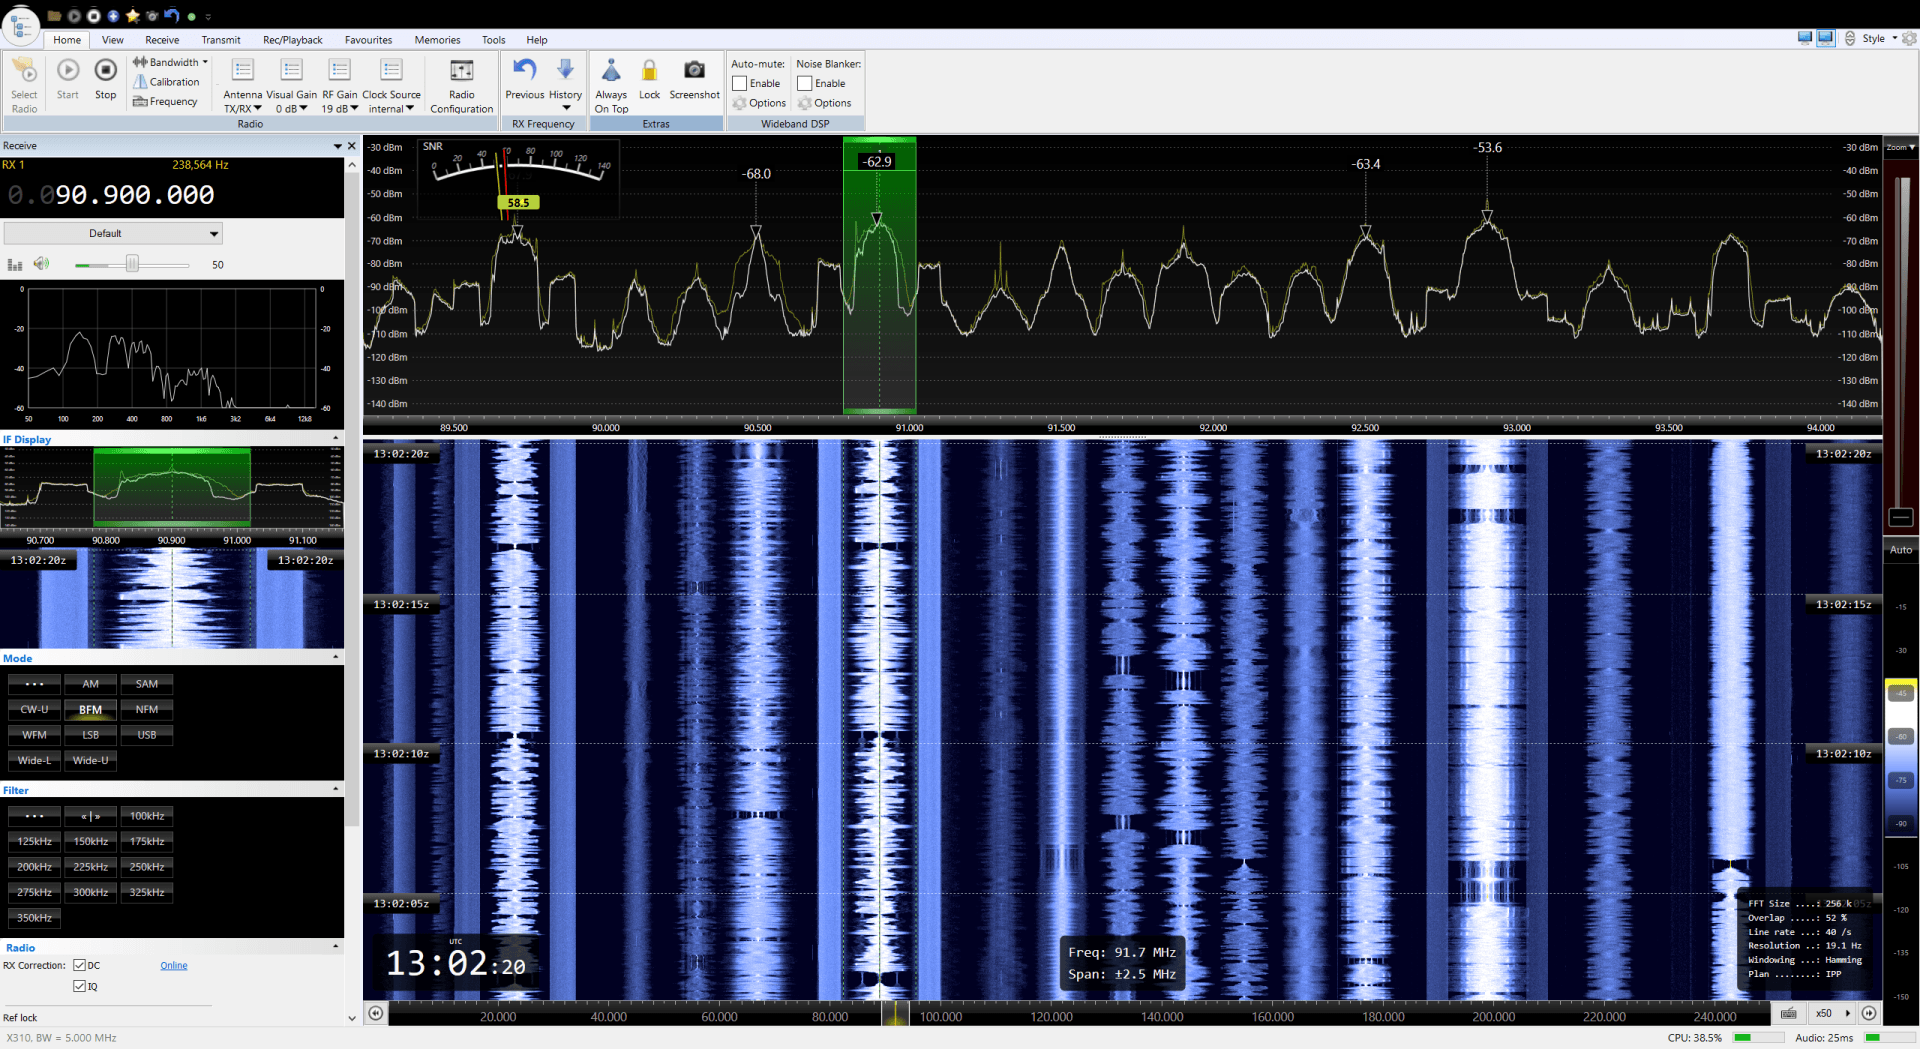This screenshot has height=1049, width=1920.
Task: Select the WFM demodulation mode
Action: point(35,735)
